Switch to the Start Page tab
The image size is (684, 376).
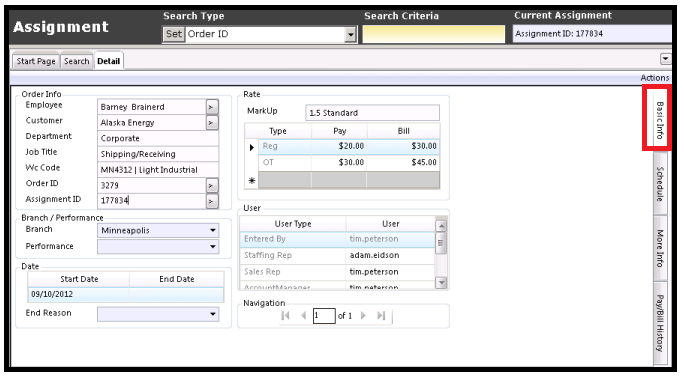click(36, 62)
